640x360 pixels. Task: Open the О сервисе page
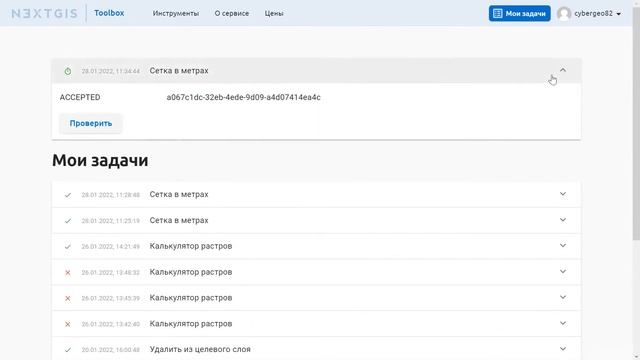(232, 13)
